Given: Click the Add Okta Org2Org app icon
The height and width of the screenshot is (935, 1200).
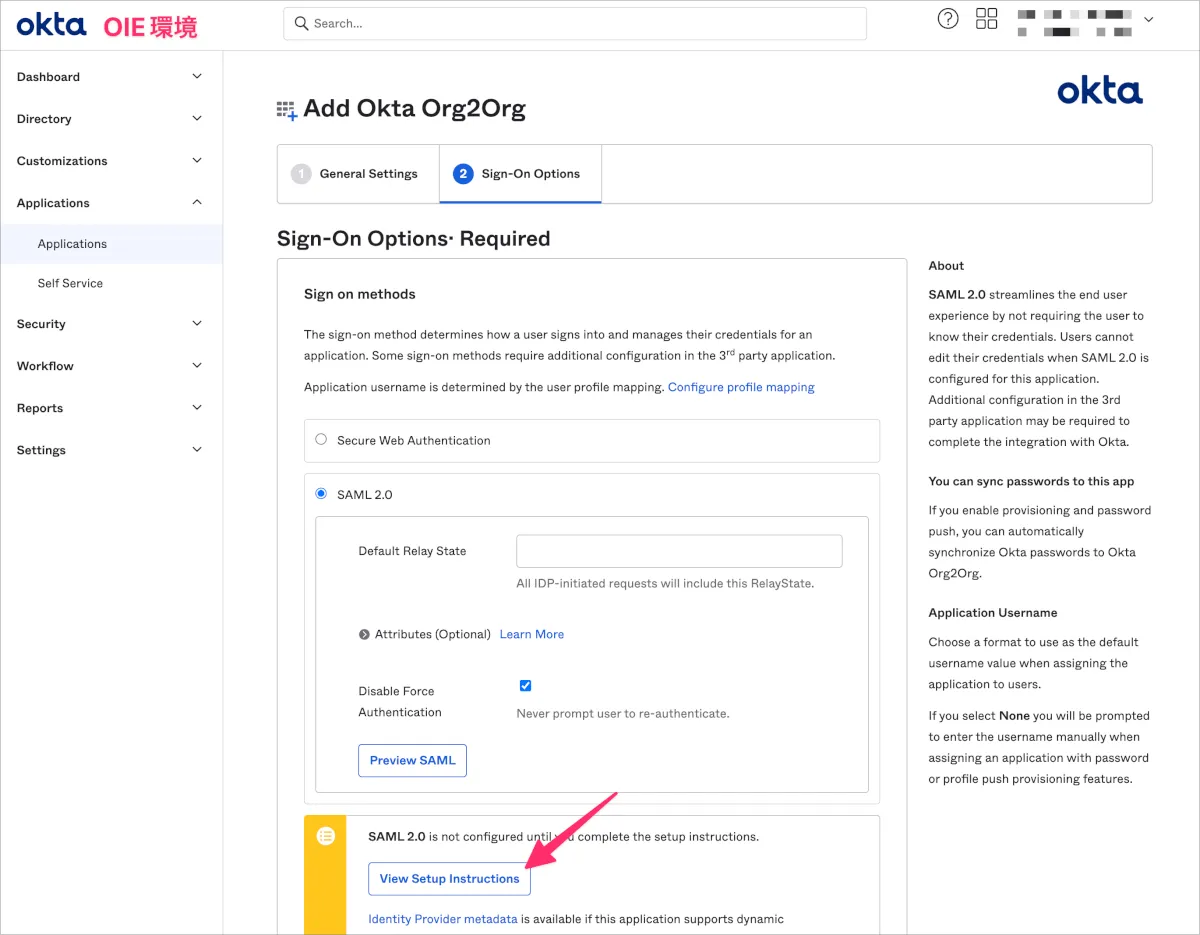Looking at the screenshot, I should (287, 110).
